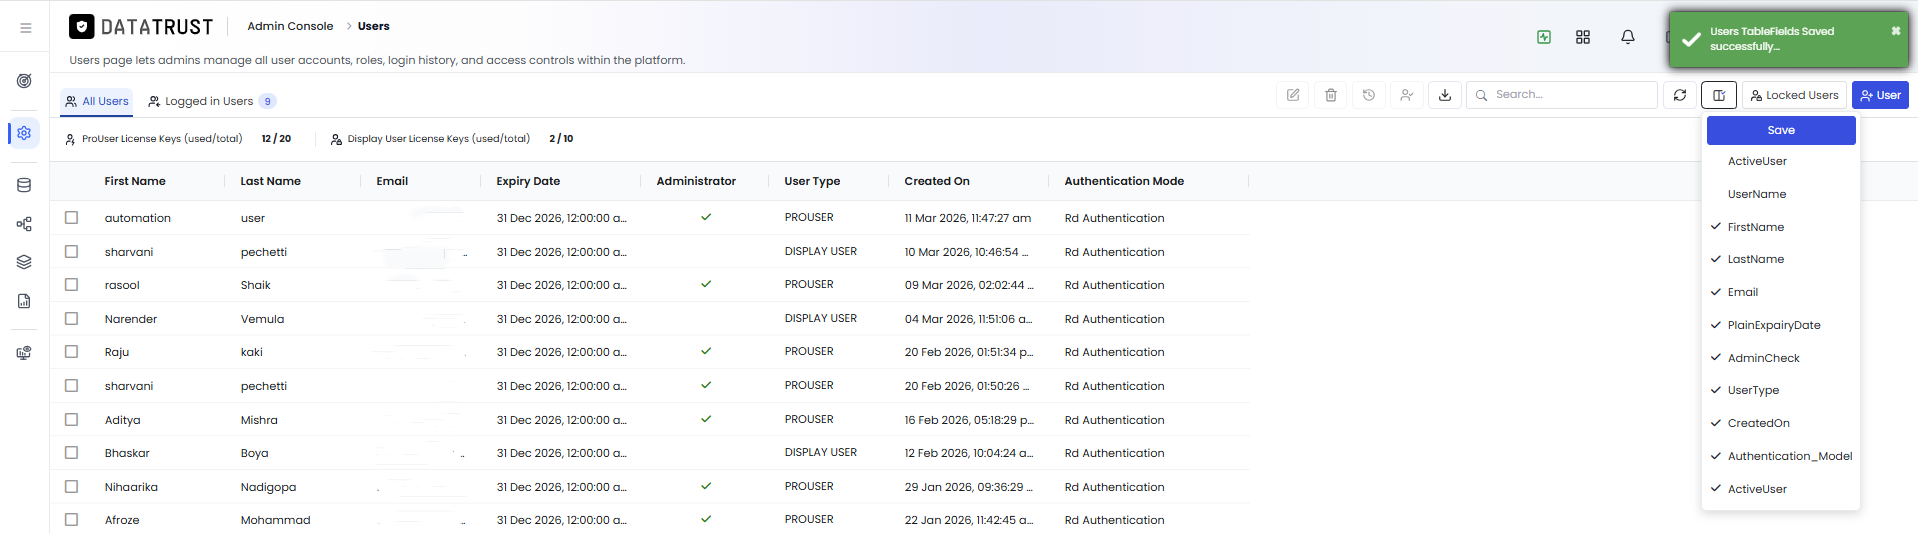The height and width of the screenshot is (534, 1918).
Task: Select checkbox for Narender Vemula row
Action: [71, 318]
